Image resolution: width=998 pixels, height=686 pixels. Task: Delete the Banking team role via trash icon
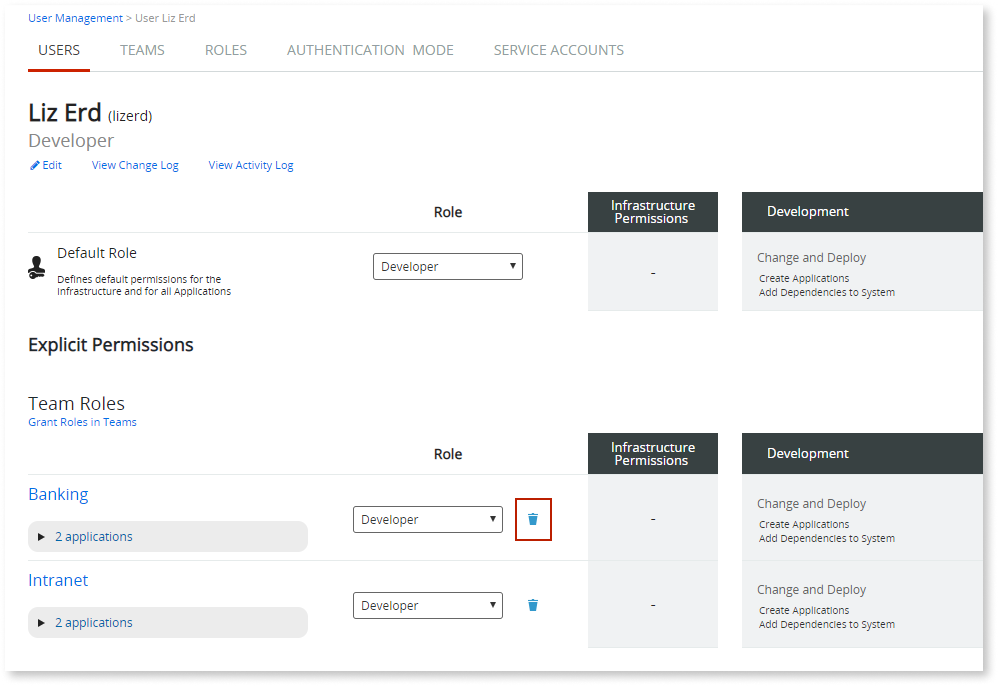coord(532,519)
